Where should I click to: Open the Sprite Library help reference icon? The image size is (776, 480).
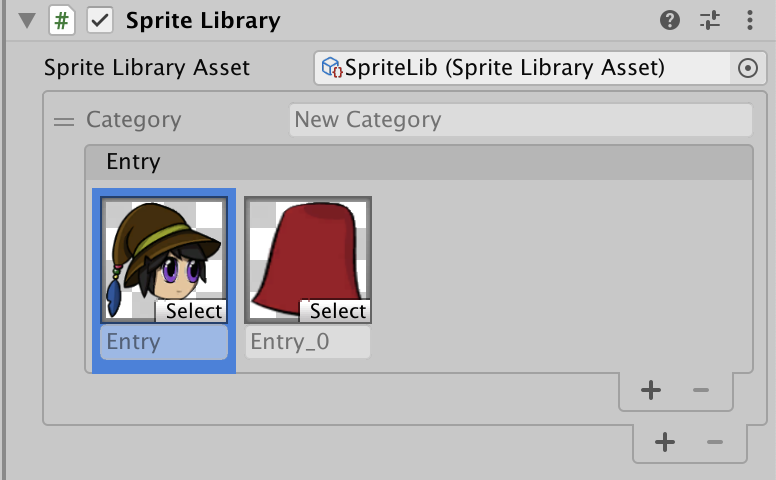point(670,20)
